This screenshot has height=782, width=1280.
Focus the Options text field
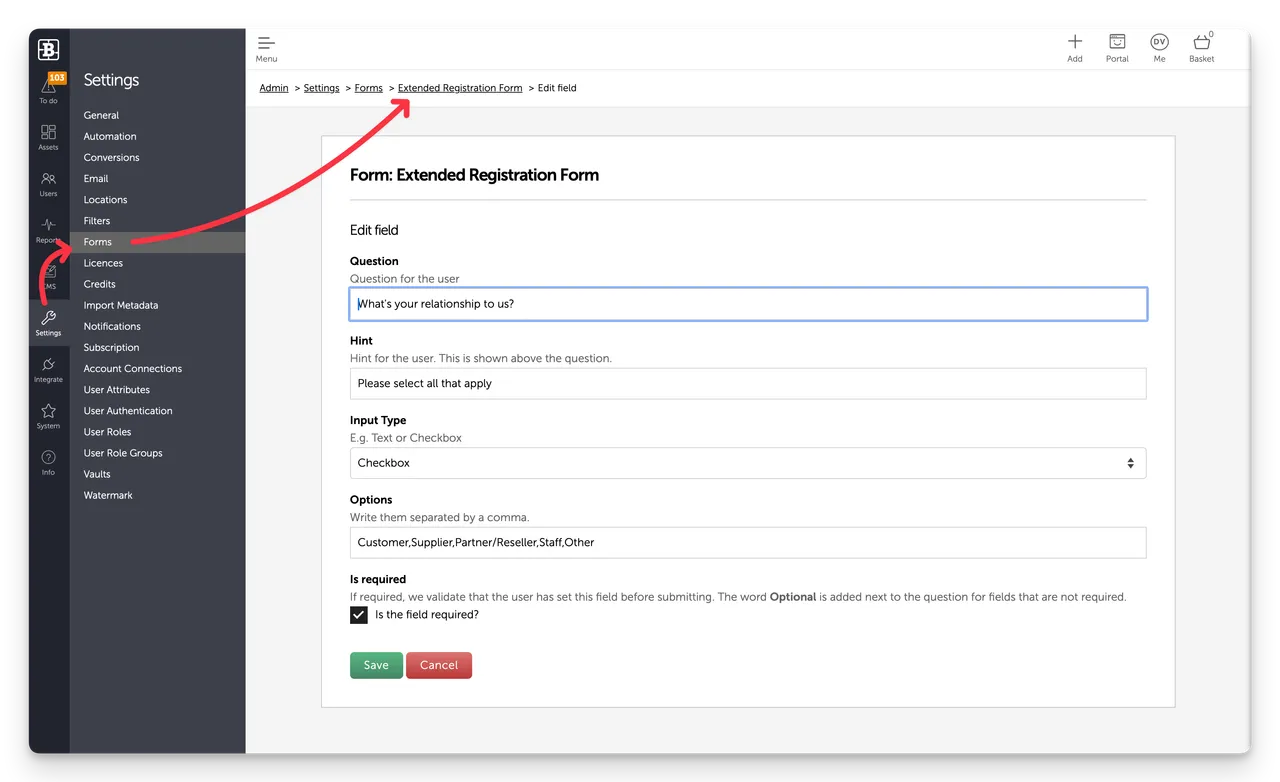pyautogui.click(x=748, y=543)
